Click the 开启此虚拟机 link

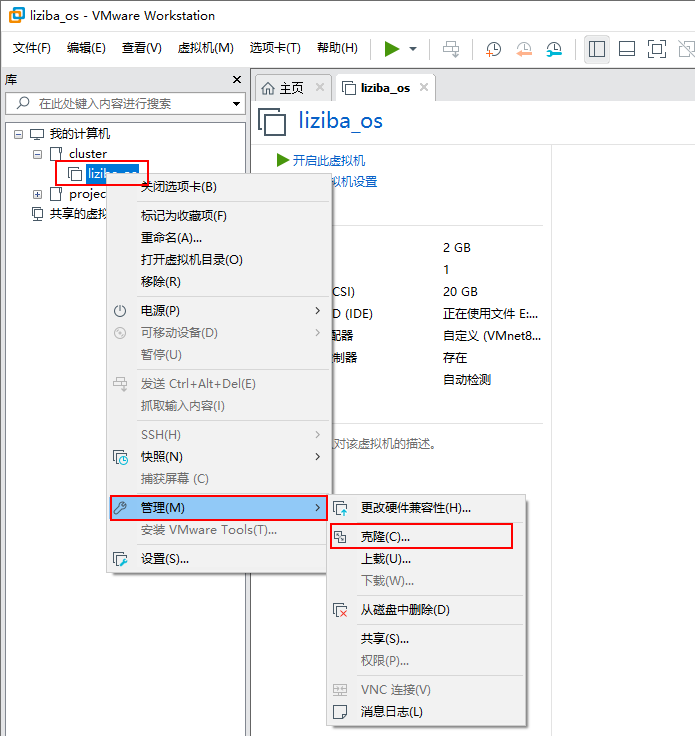tap(328, 161)
